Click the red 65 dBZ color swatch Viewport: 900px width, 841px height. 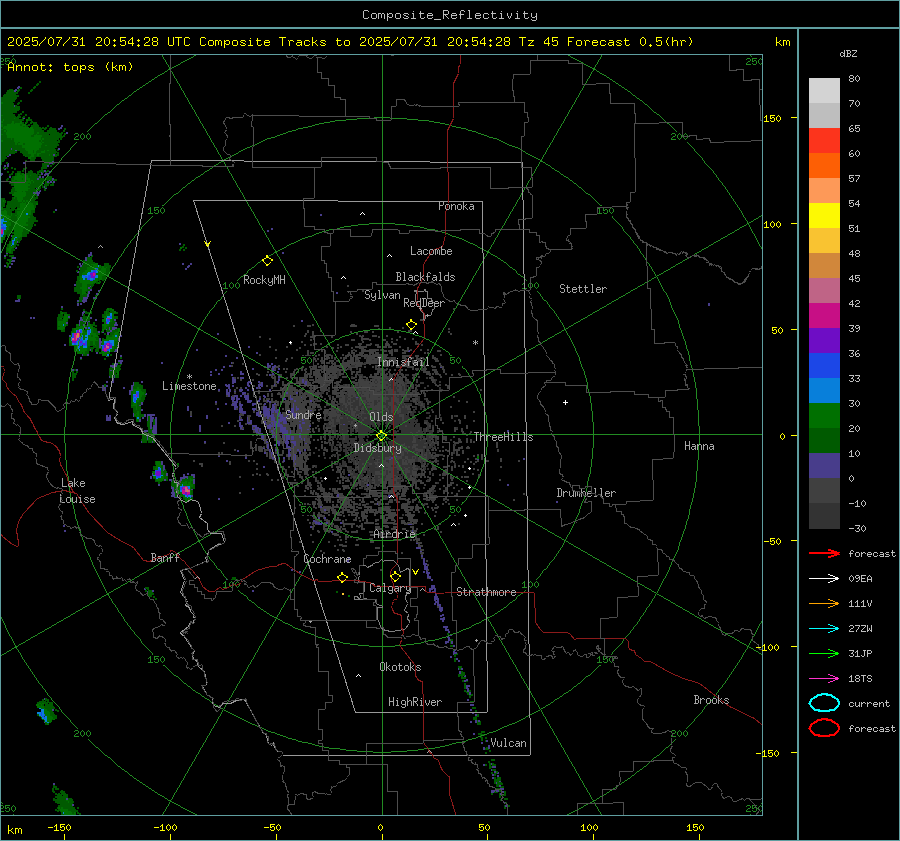point(824,141)
